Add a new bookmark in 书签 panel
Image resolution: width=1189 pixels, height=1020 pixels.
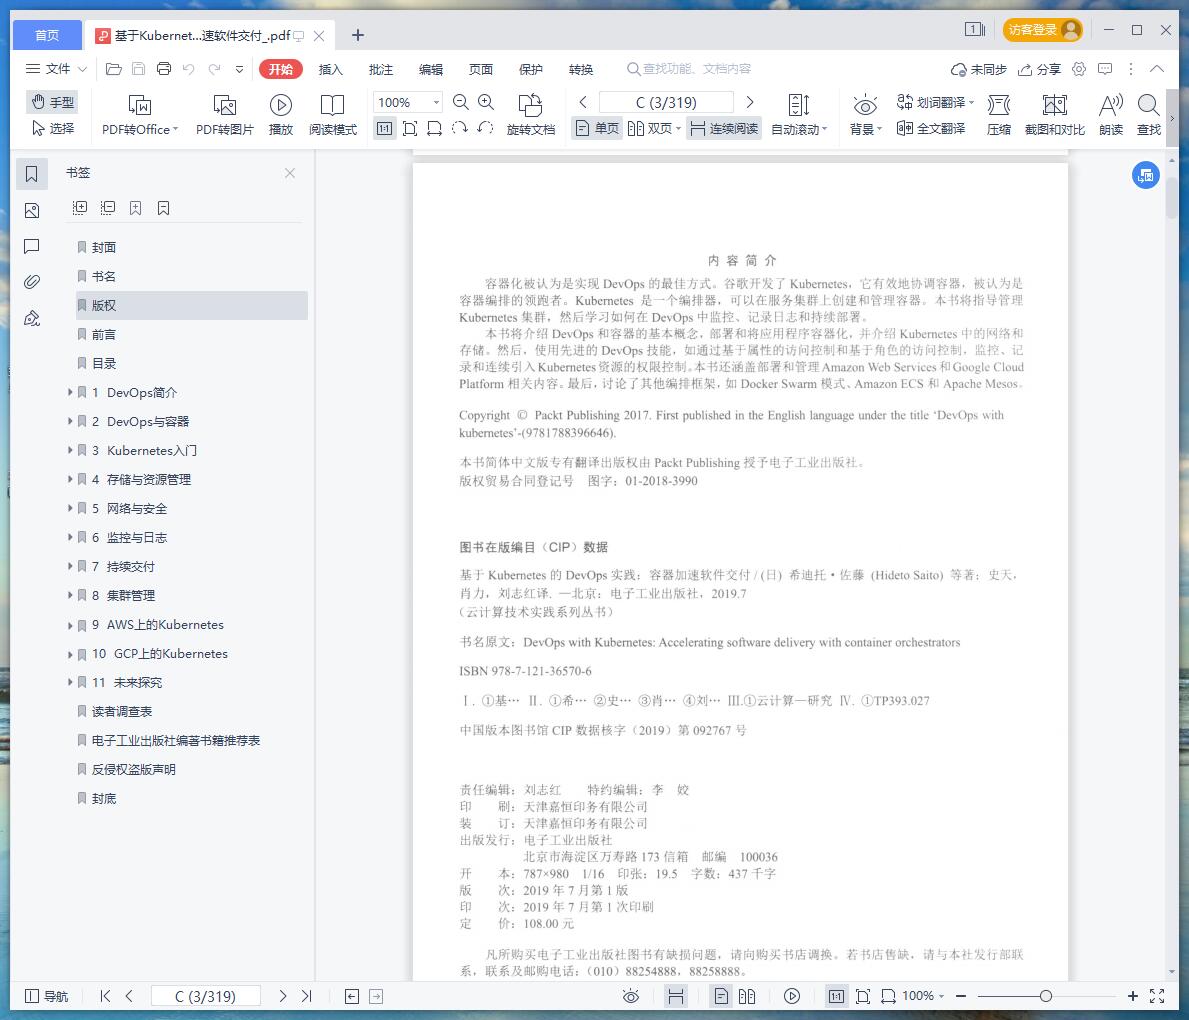tap(136, 208)
